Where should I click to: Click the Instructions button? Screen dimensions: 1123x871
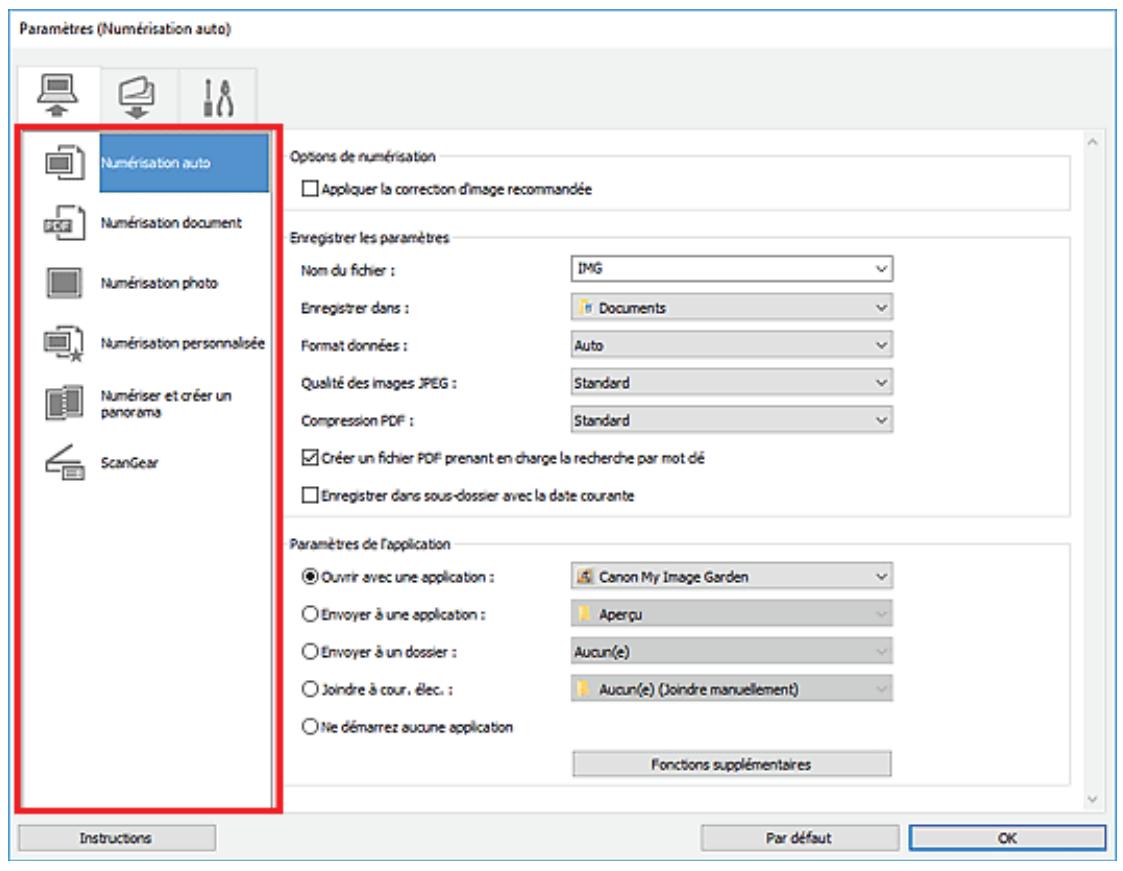(x=117, y=838)
